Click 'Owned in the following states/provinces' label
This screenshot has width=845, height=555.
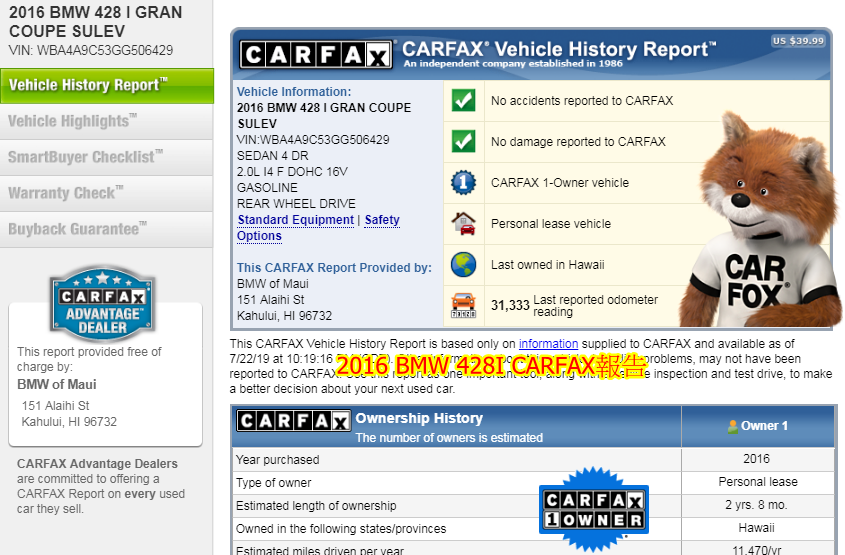click(341, 529)
